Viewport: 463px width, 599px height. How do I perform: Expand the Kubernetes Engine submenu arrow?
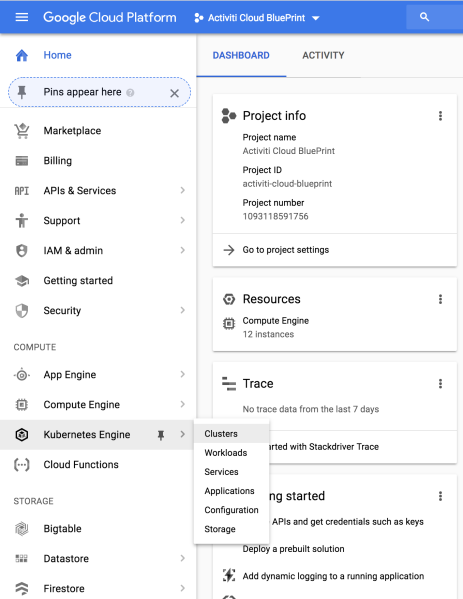click(x=183, y=434)
